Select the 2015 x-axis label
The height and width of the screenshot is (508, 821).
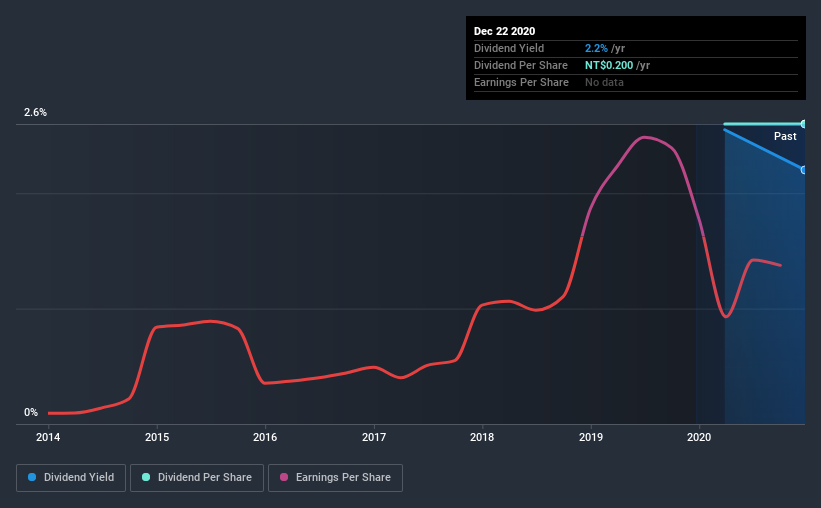click(157, 437)
